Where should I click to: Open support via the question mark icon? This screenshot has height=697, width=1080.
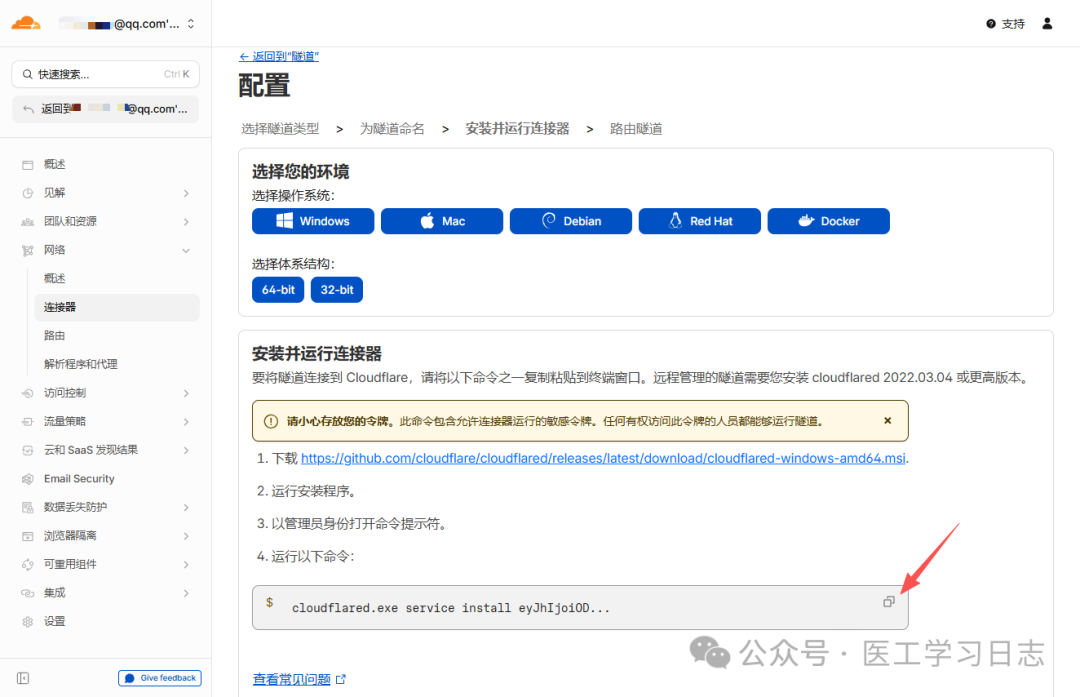[x=989, y=23]
